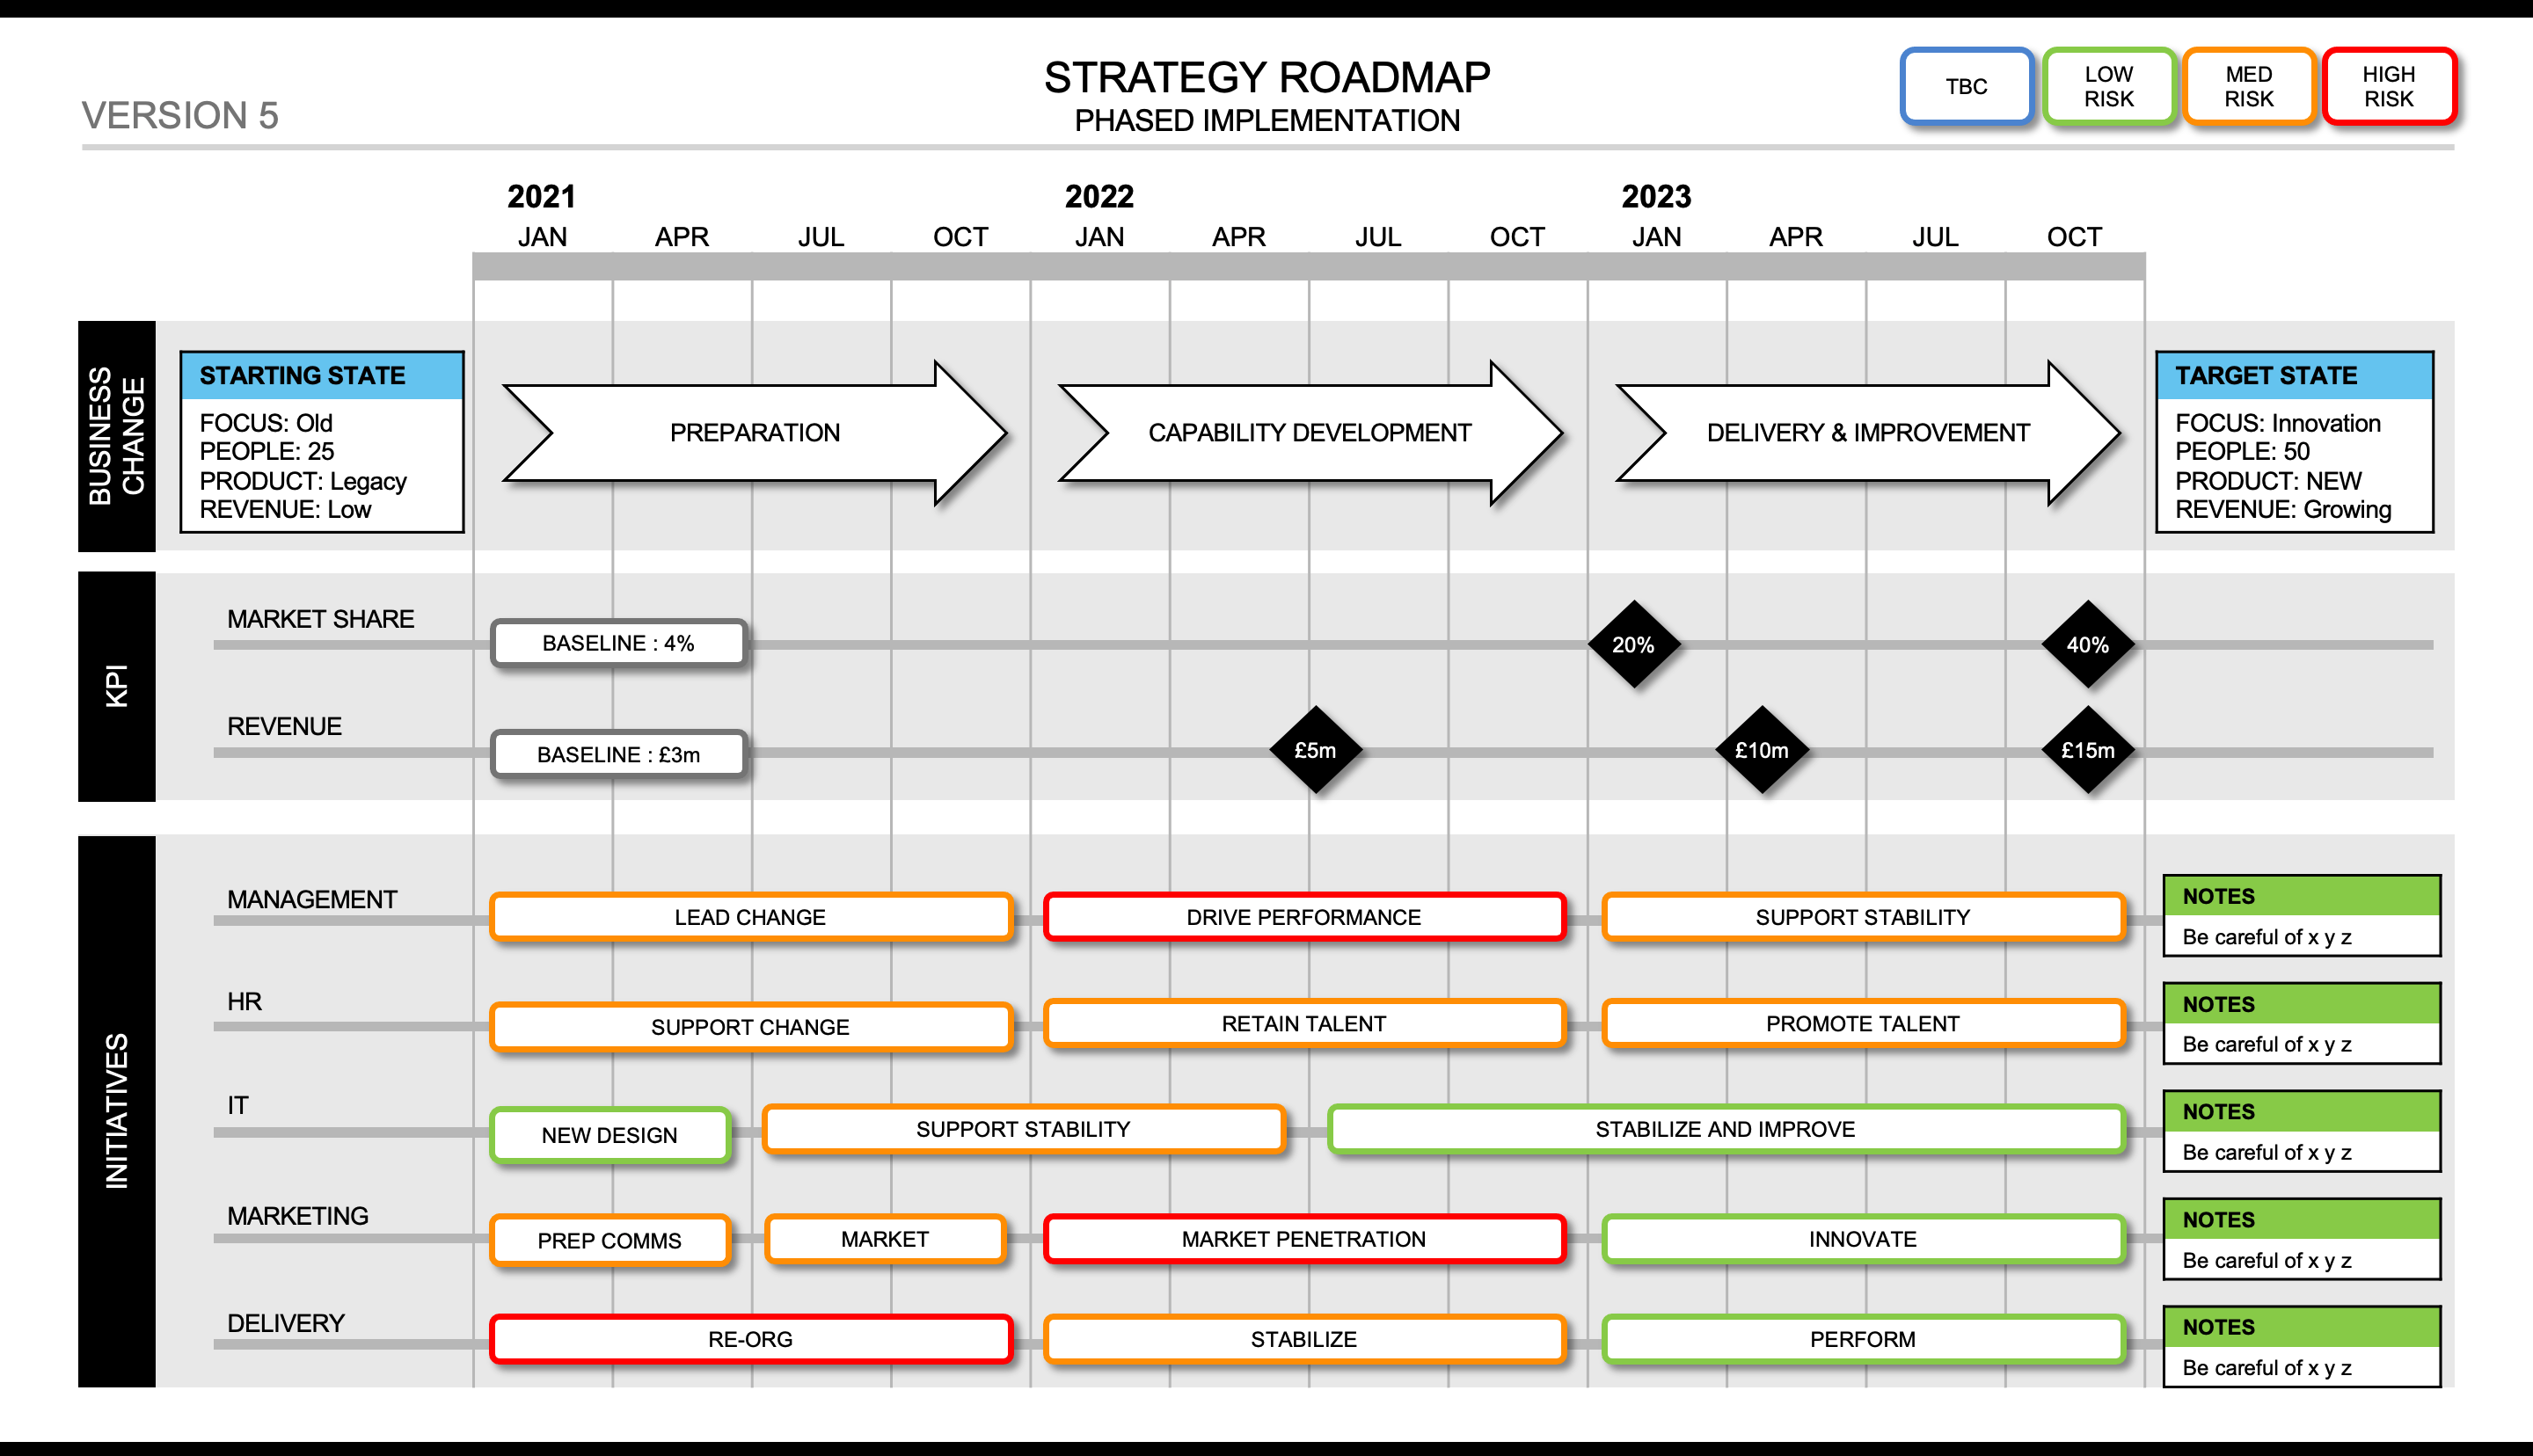Toggle the DRIVE PERFORMANCE high-risk task bar
Screen dimensions: 2533x1456
[1308, 919]
